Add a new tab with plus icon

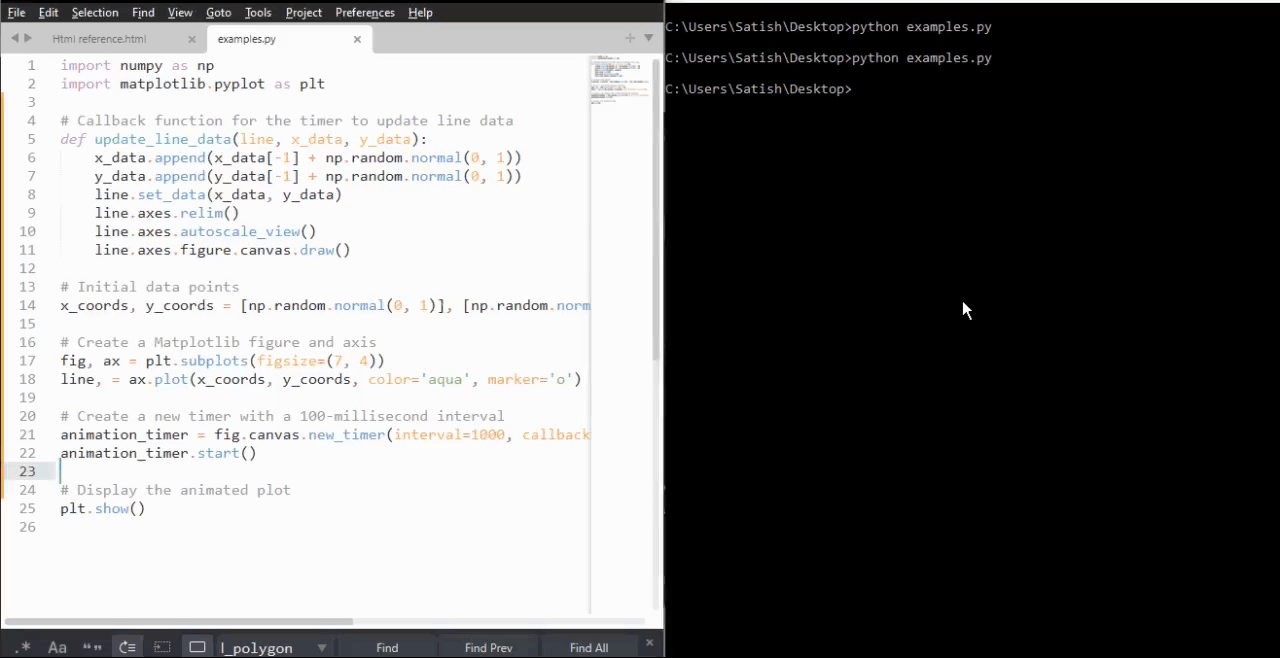pyautogui.click(x=629, y=38)
